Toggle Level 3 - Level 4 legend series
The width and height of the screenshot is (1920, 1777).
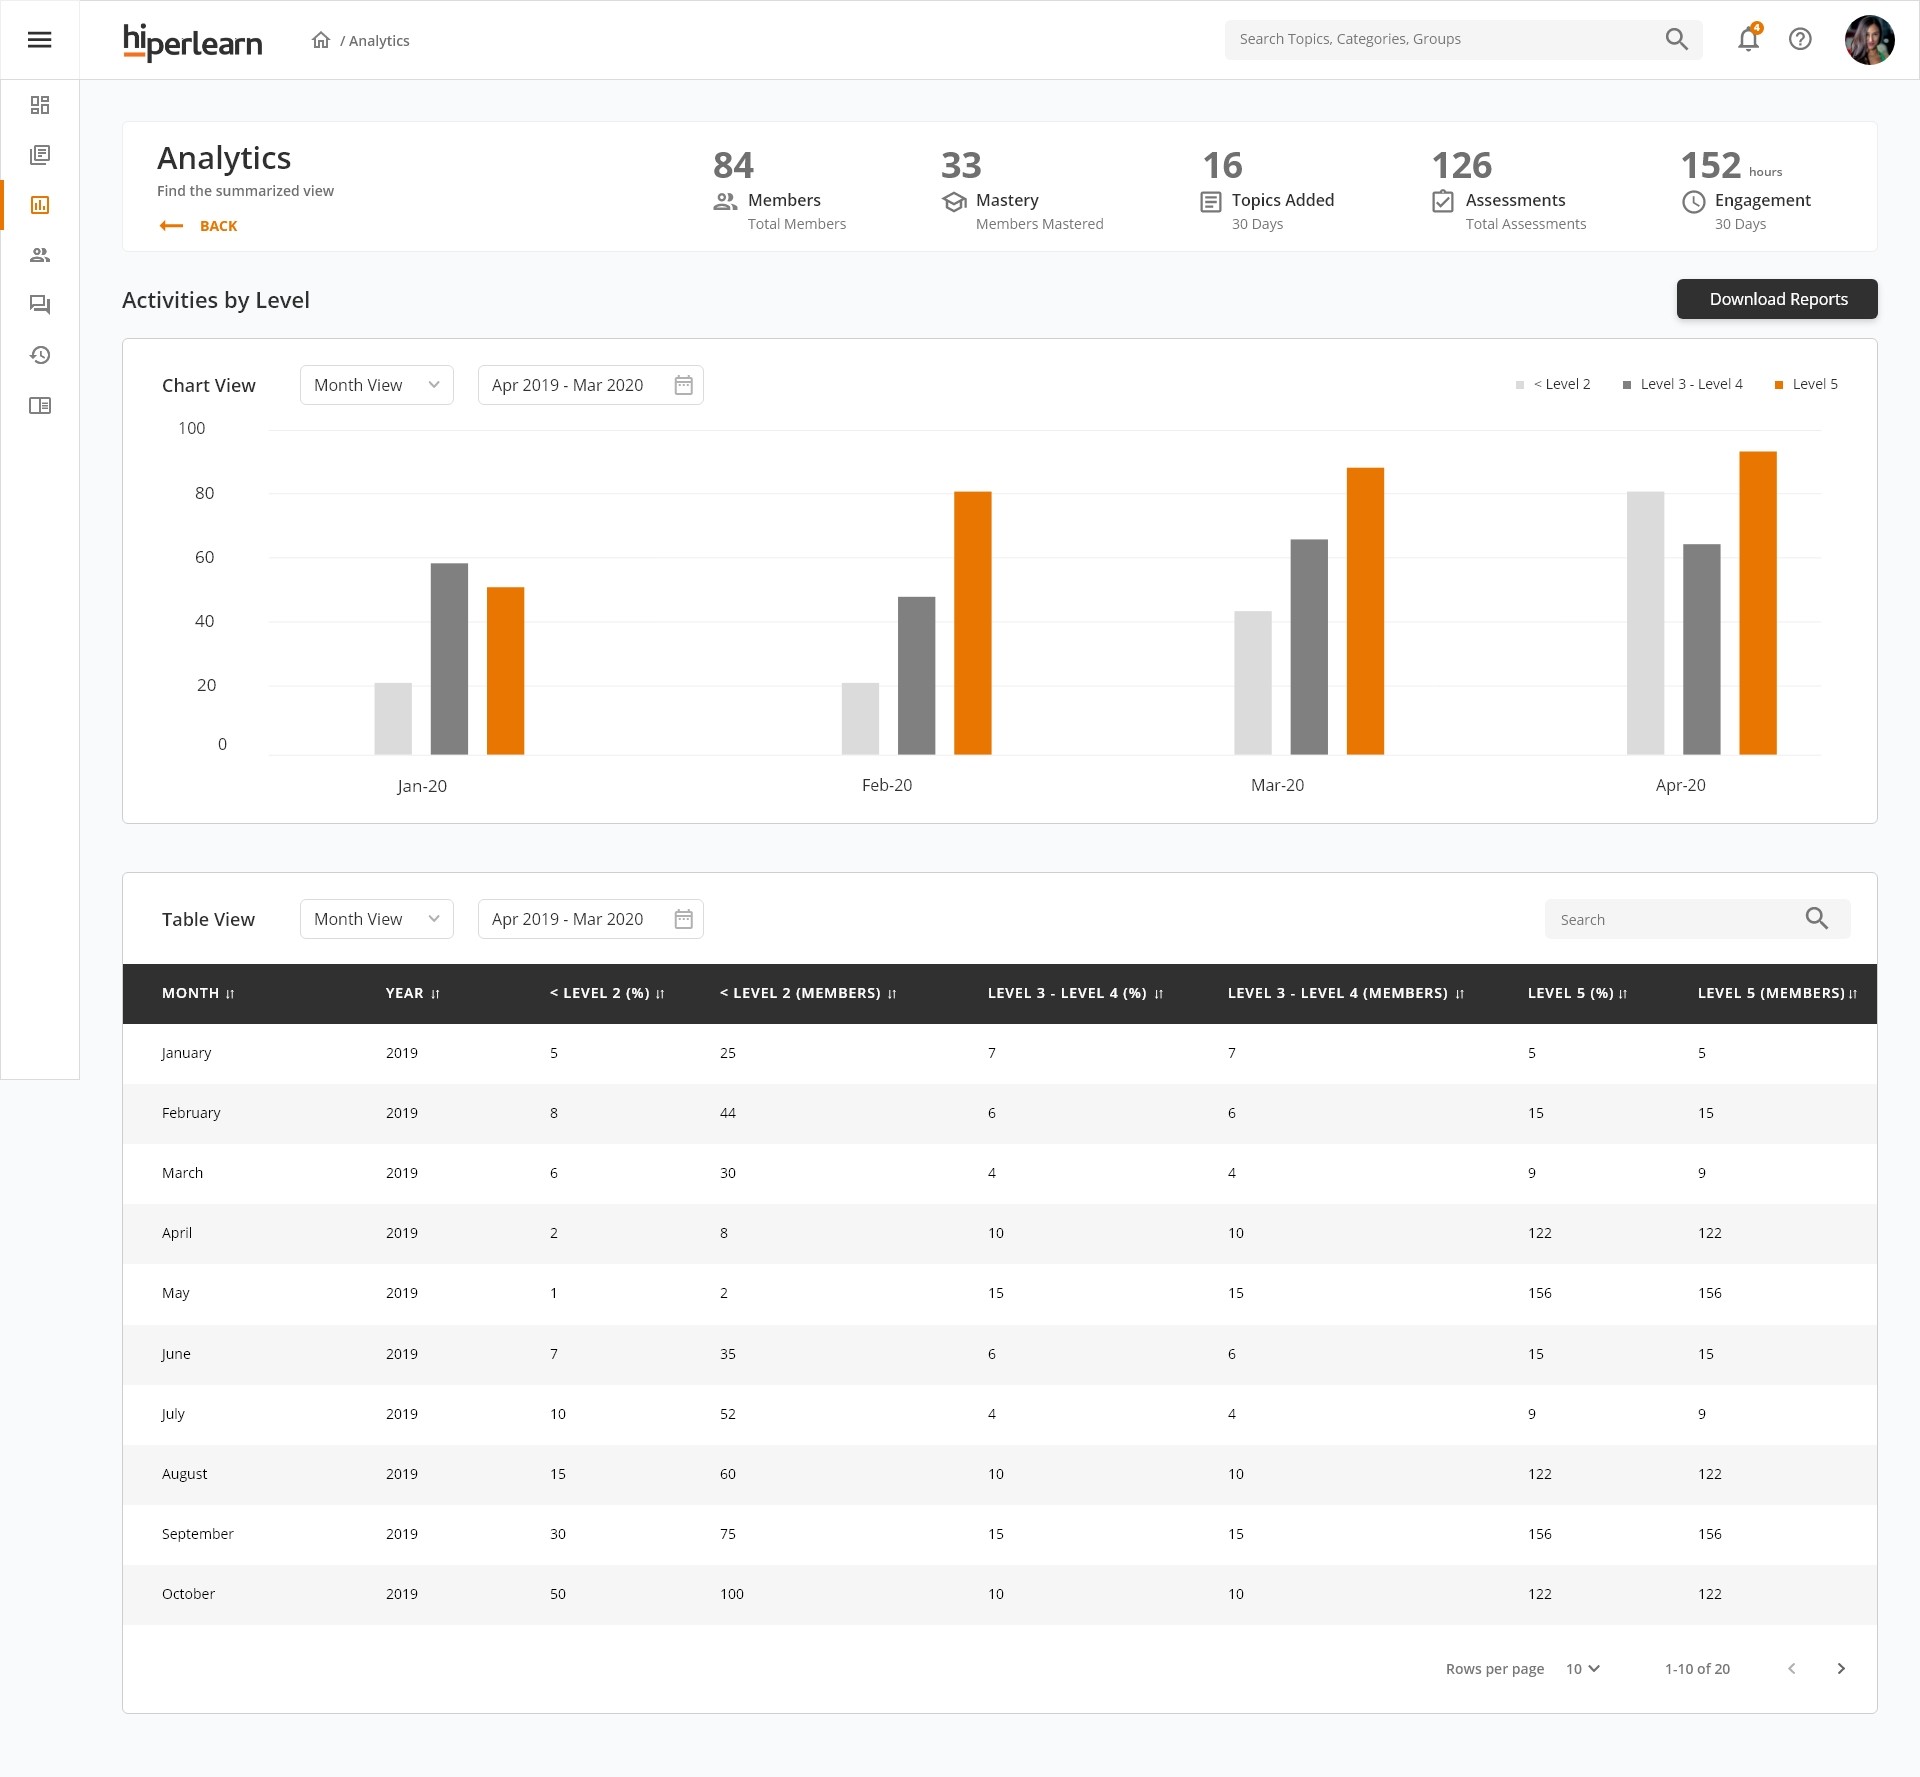pyautogui.click(x=1682, y=384)
